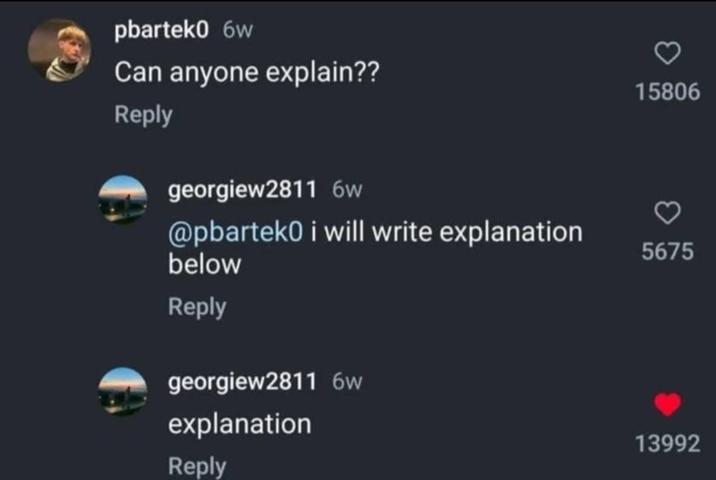Click the 6w timestamp next to pbartek0
Viewport: 716px width, 480px height.
[x=238, y=31]
